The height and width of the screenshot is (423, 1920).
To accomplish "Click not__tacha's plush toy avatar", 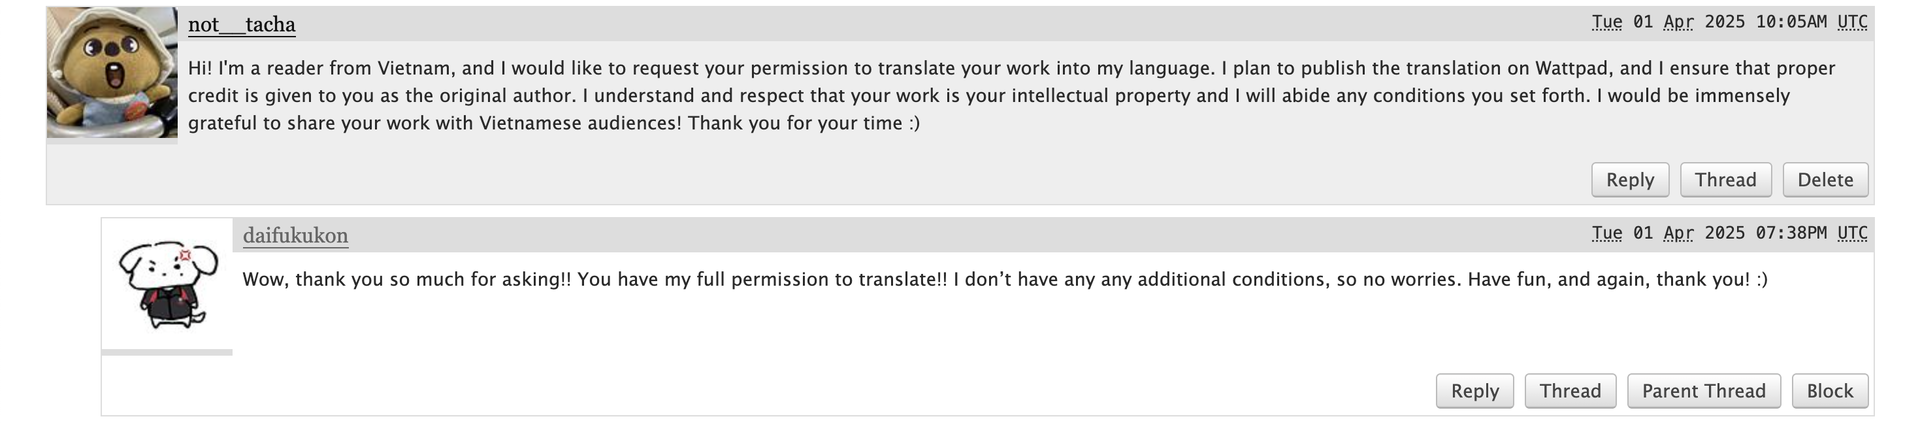I will [112, 72].
